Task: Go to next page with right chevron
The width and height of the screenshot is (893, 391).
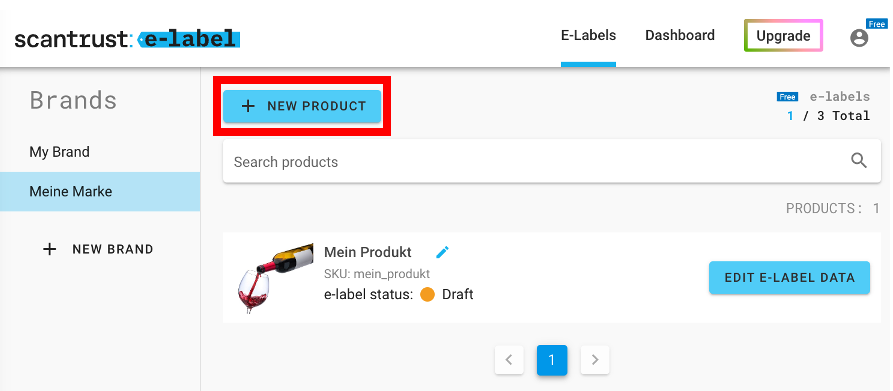Action: coord(595,360)
